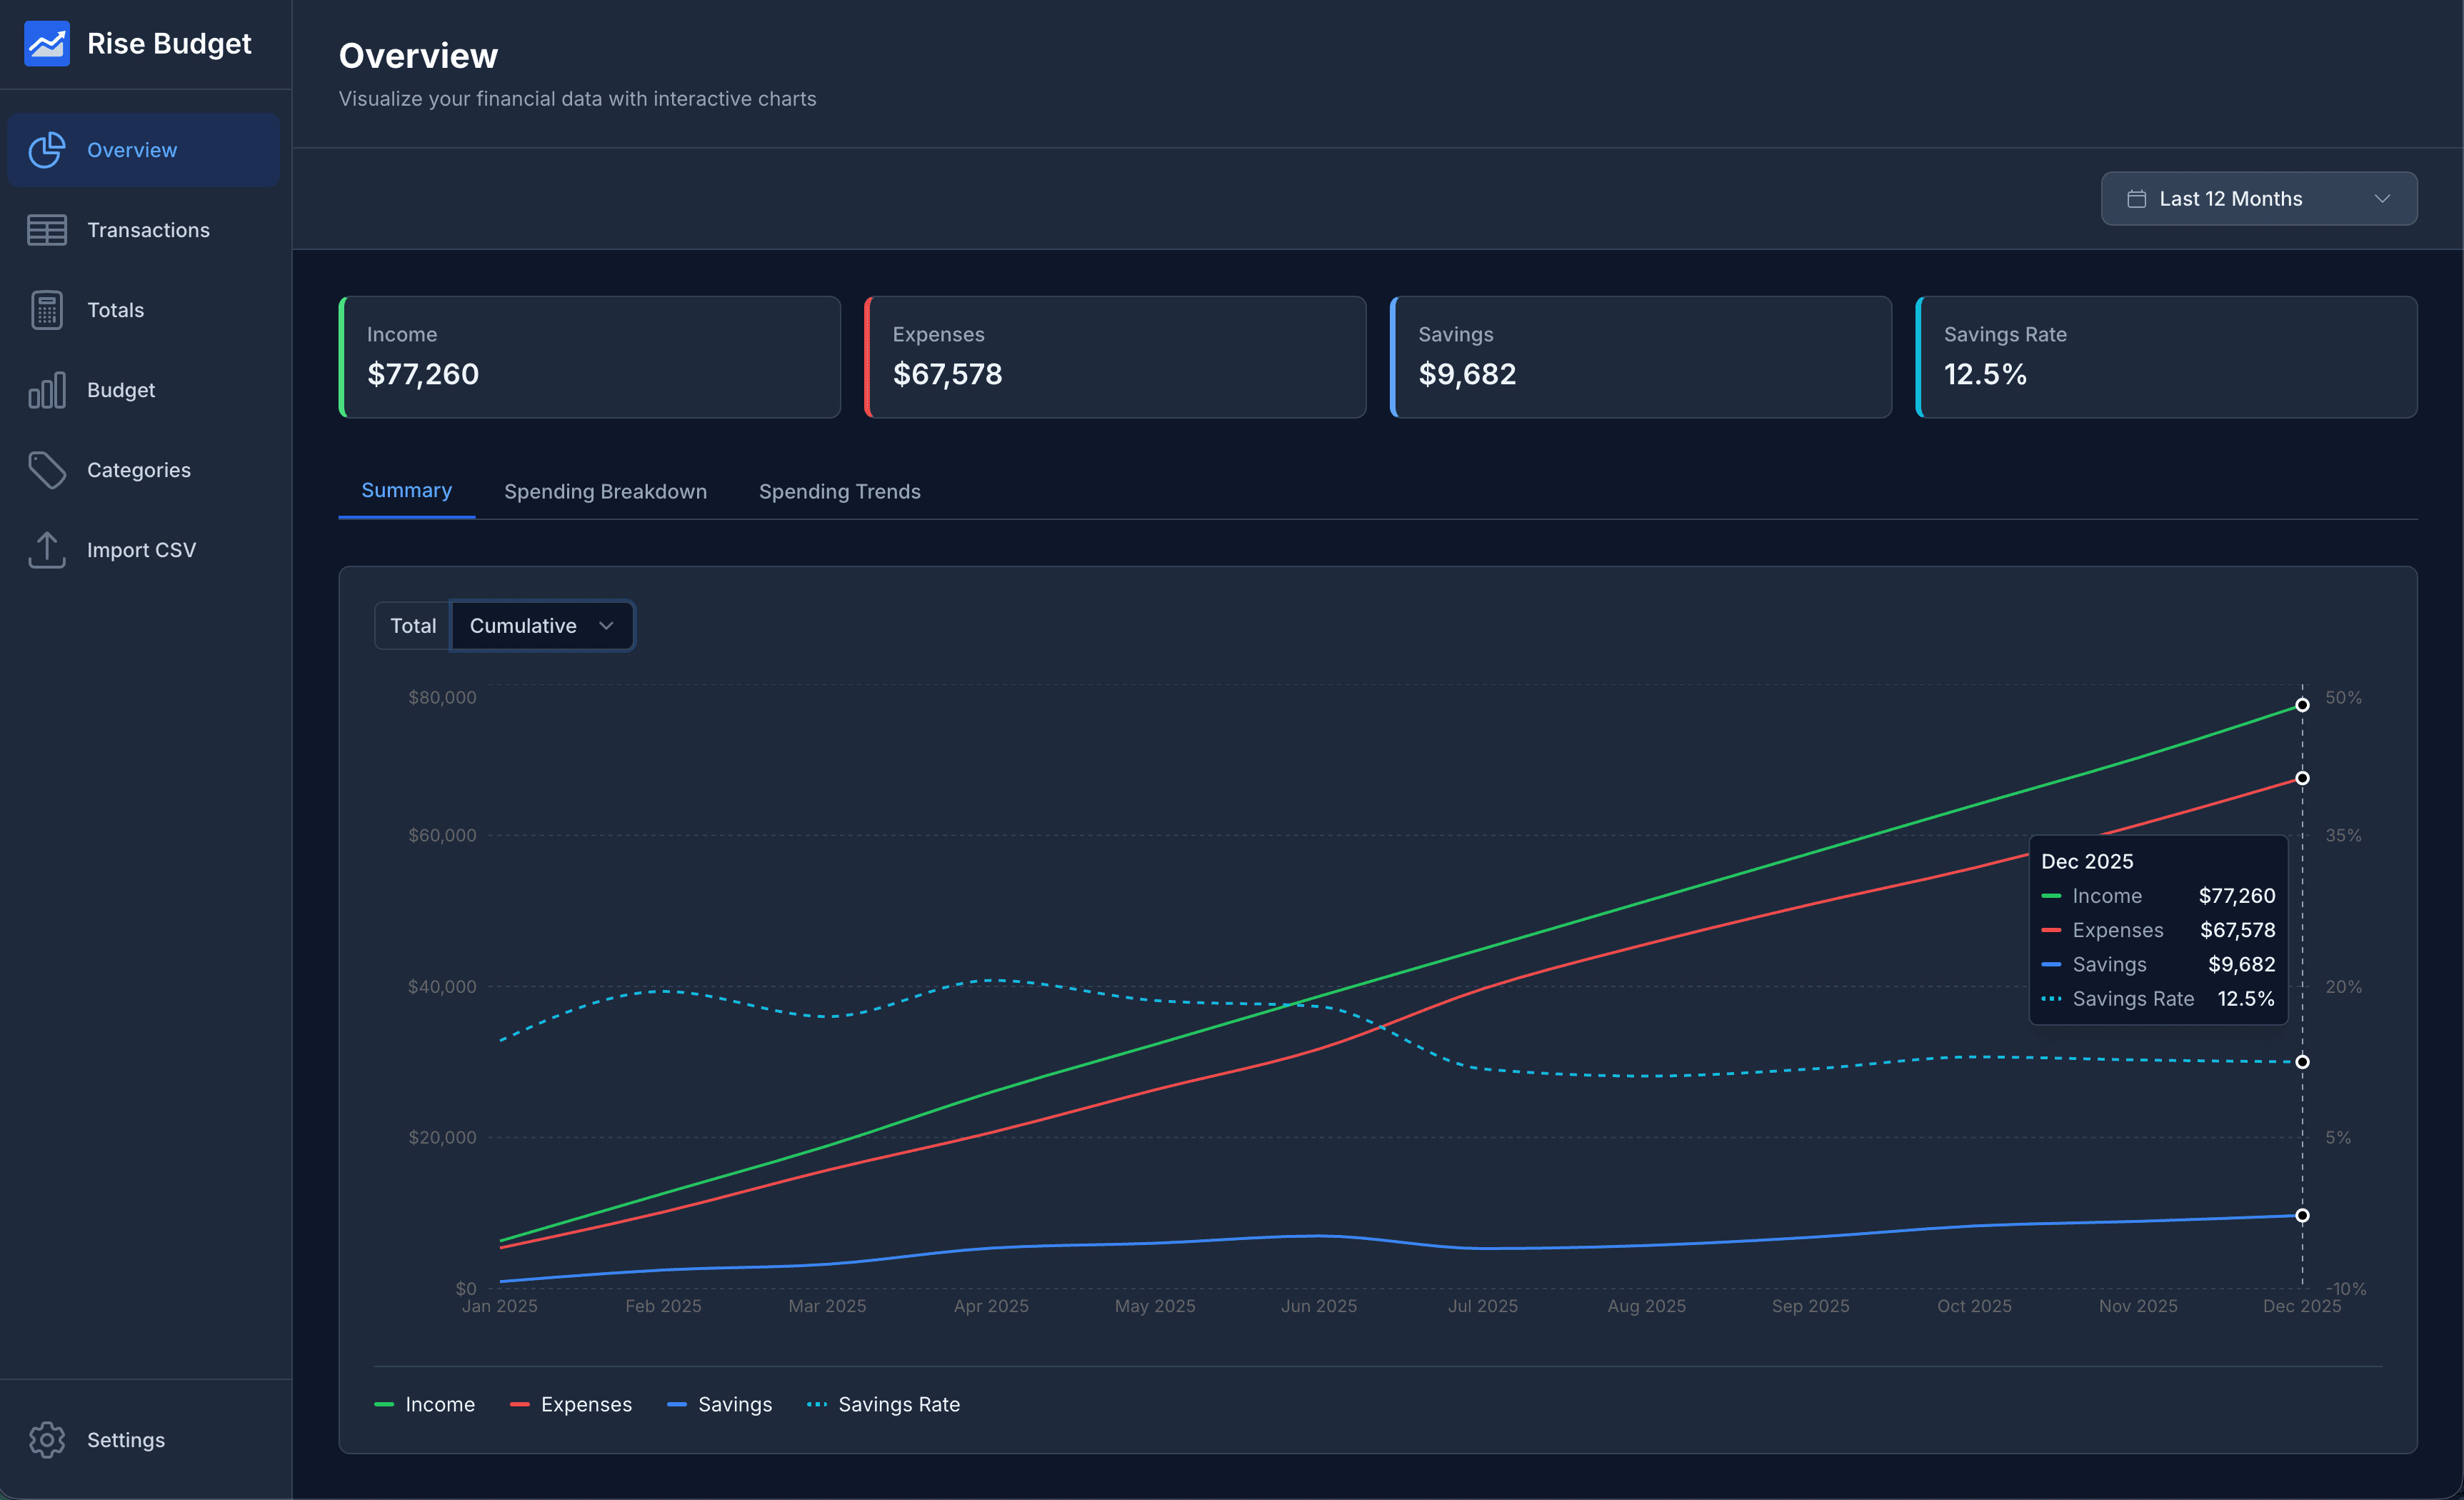Switch to the Spending Breakdown tab

(605, 491)
